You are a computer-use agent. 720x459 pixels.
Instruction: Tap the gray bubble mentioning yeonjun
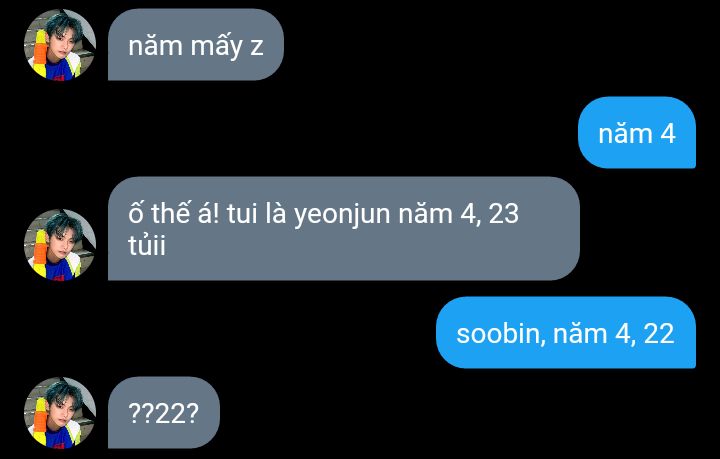pos(343,229)
